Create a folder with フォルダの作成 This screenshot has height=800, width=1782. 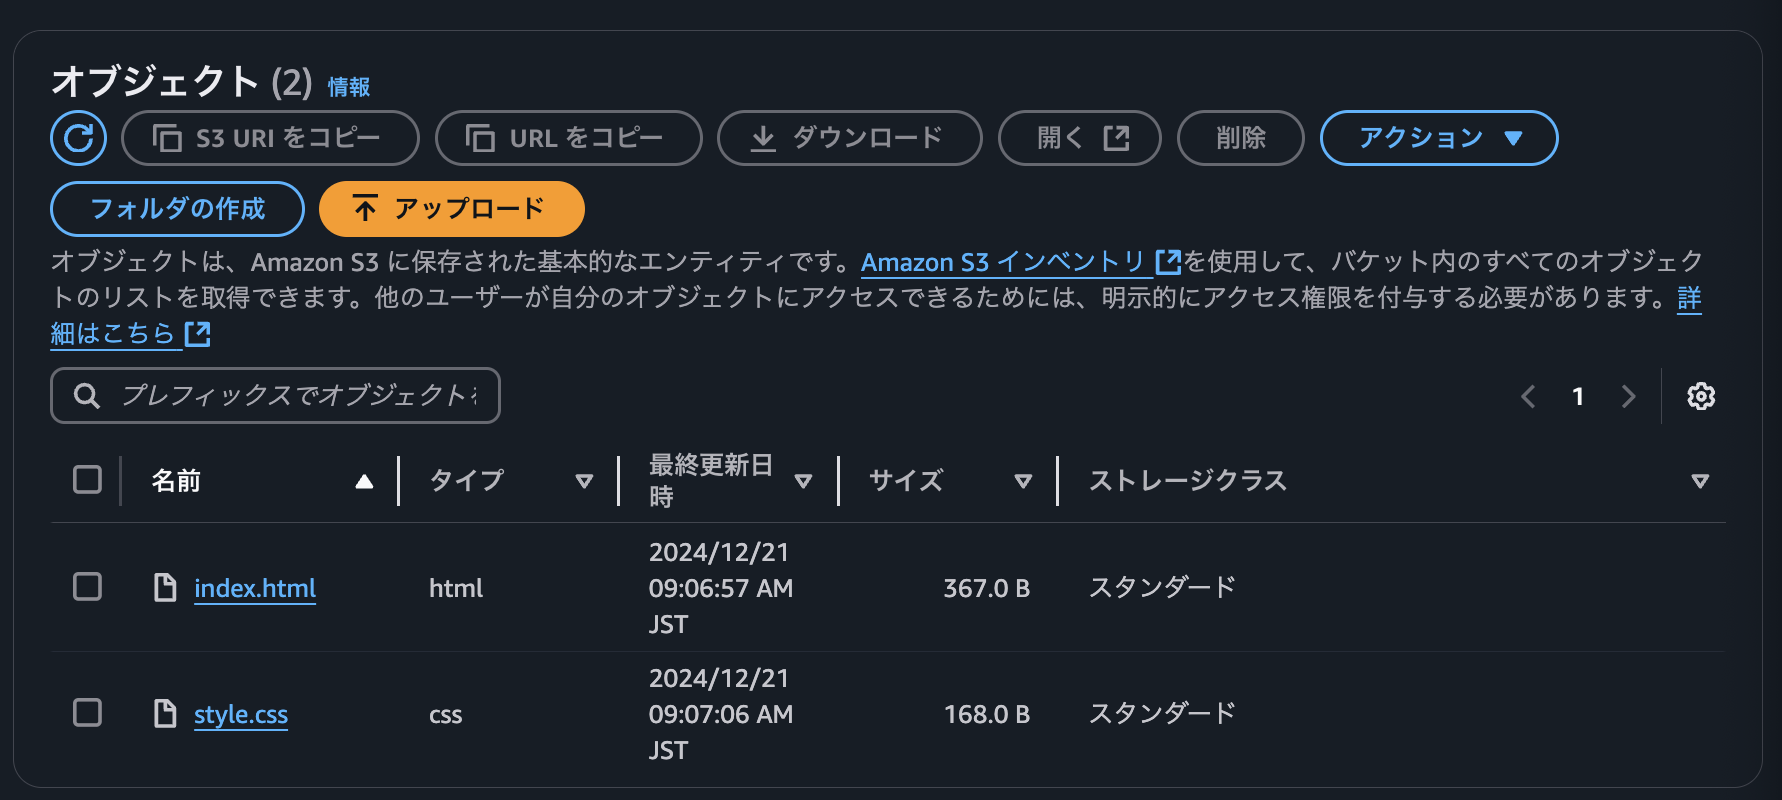pyautogui.click(x=177, y=209)
